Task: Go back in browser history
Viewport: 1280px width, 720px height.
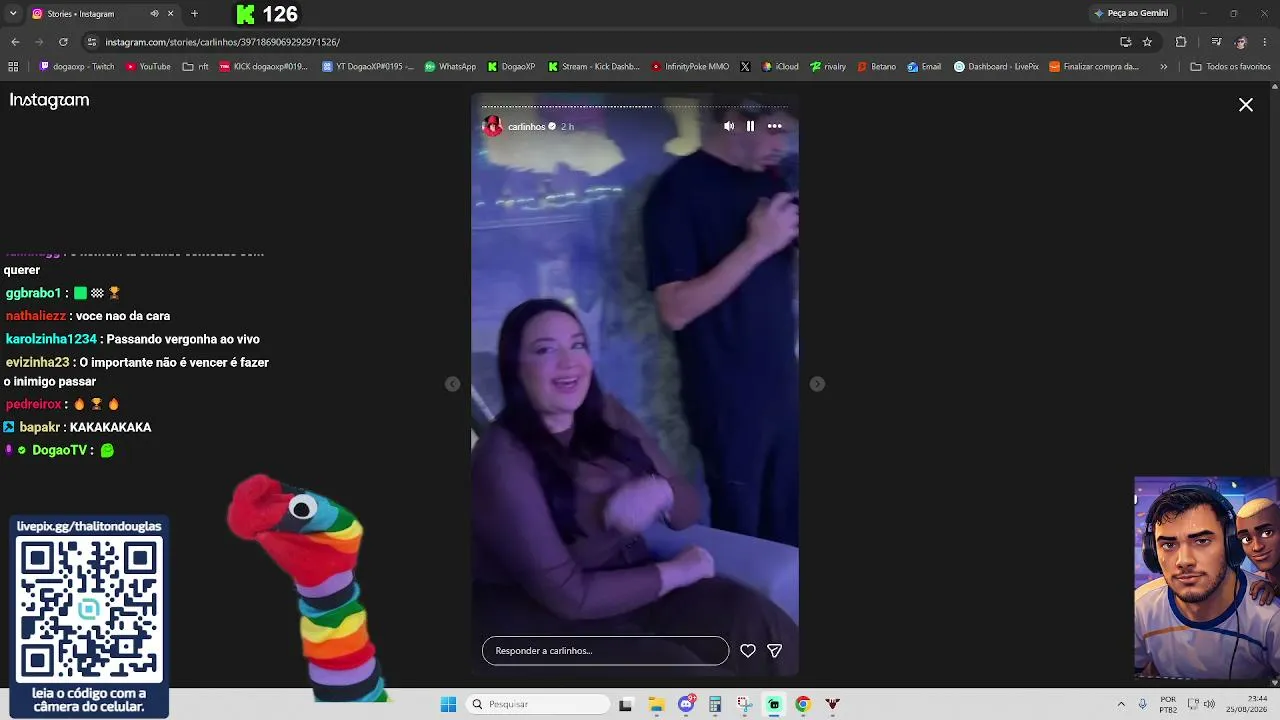Action: [15, 42]
